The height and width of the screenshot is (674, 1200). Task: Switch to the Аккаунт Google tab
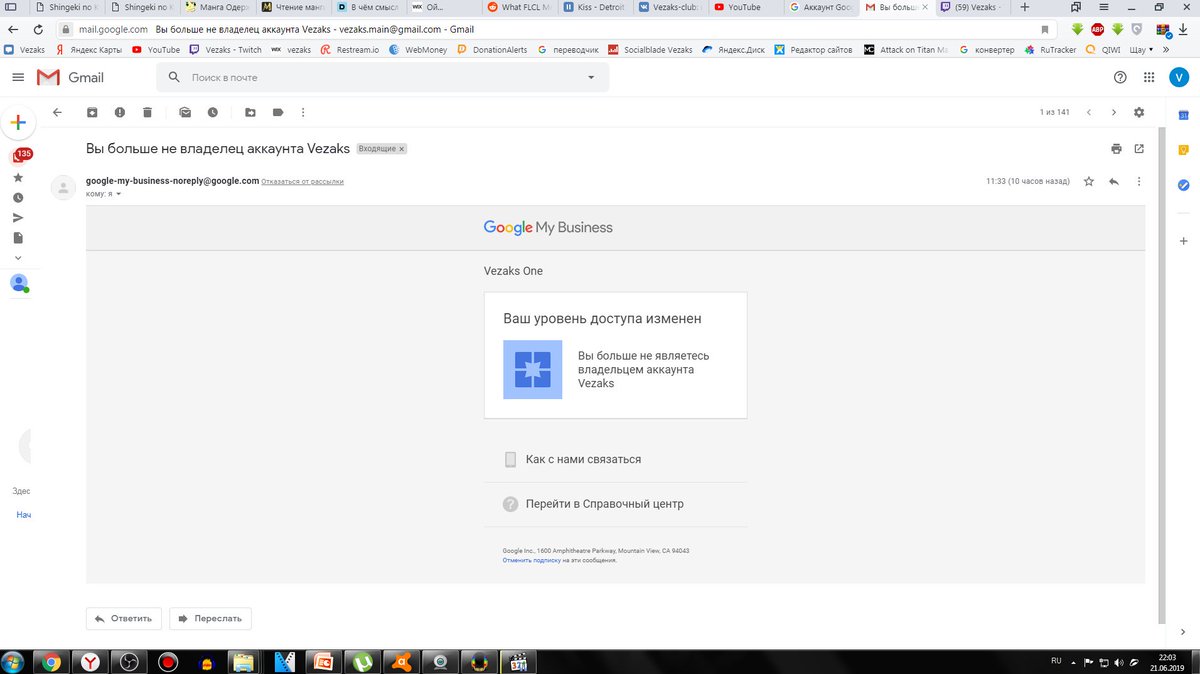click(x=820, y=7)
